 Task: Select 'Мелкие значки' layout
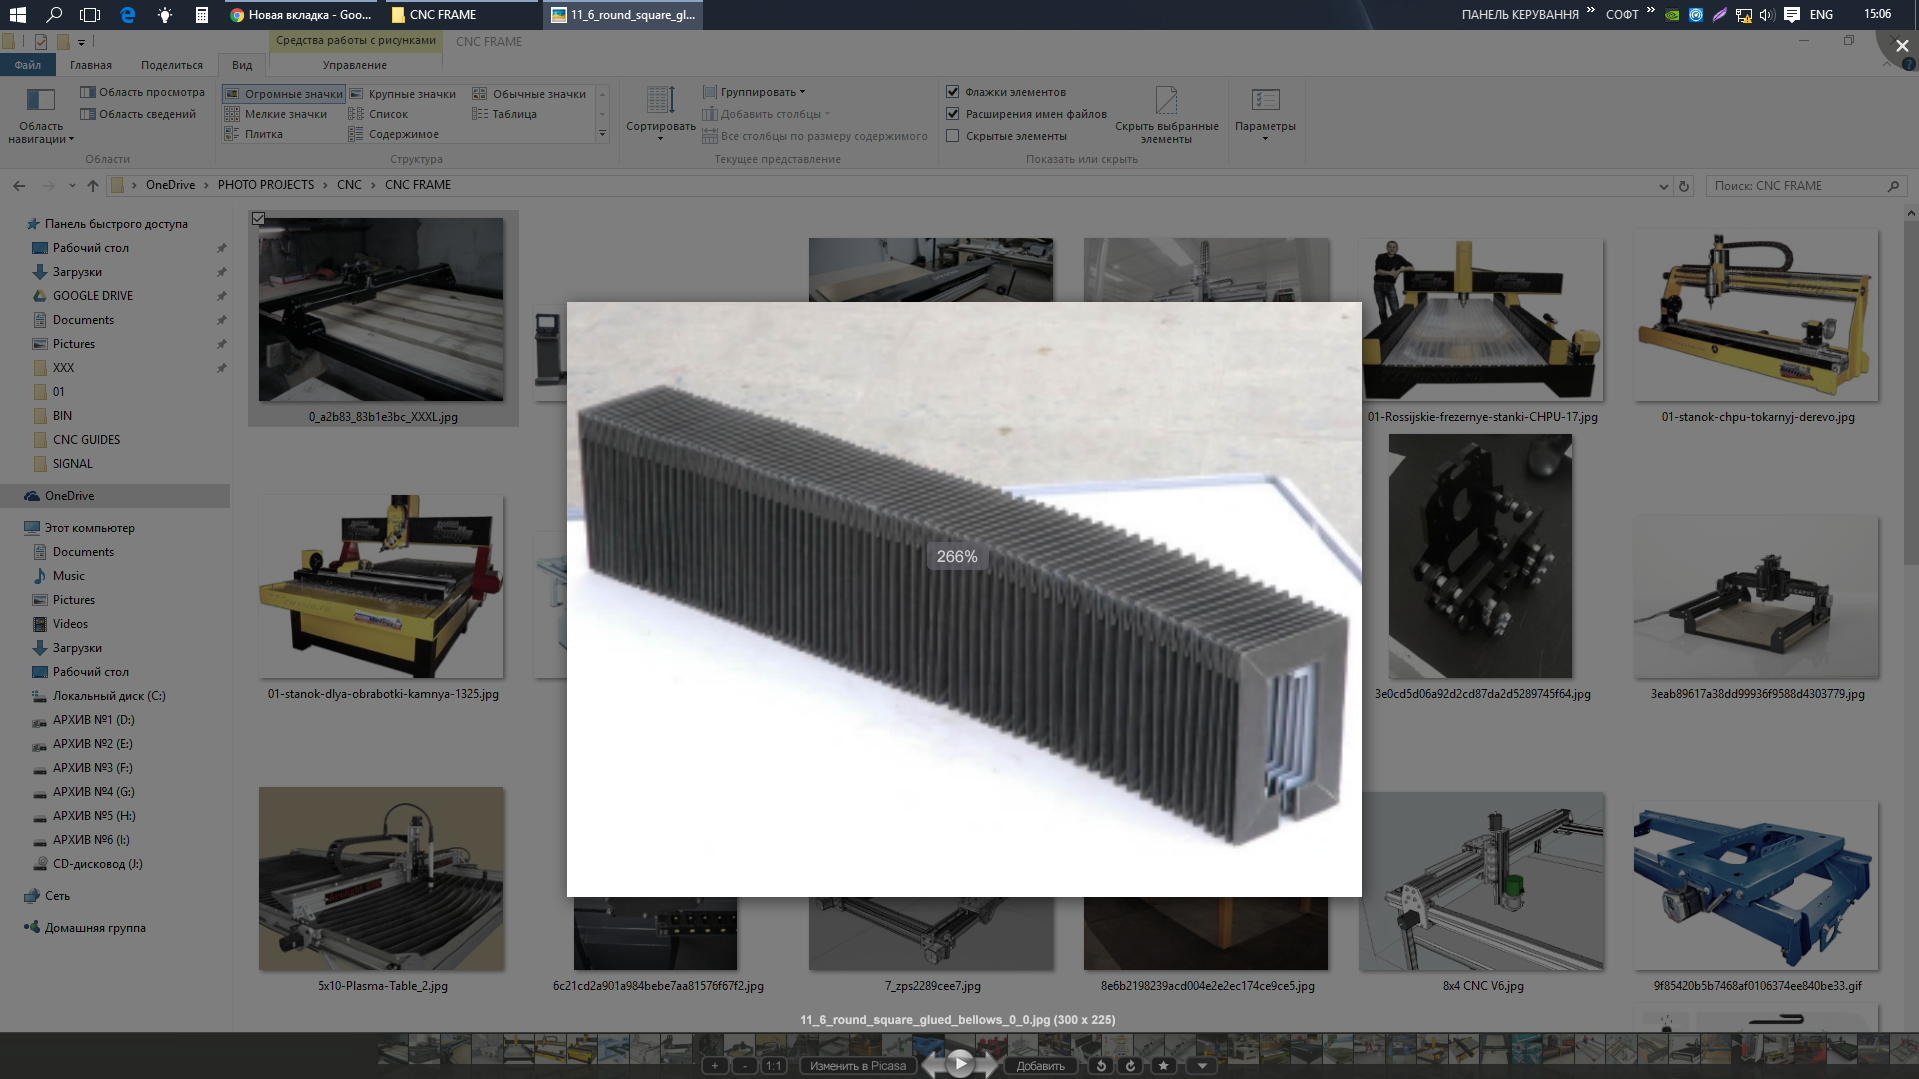click(276, 114)
